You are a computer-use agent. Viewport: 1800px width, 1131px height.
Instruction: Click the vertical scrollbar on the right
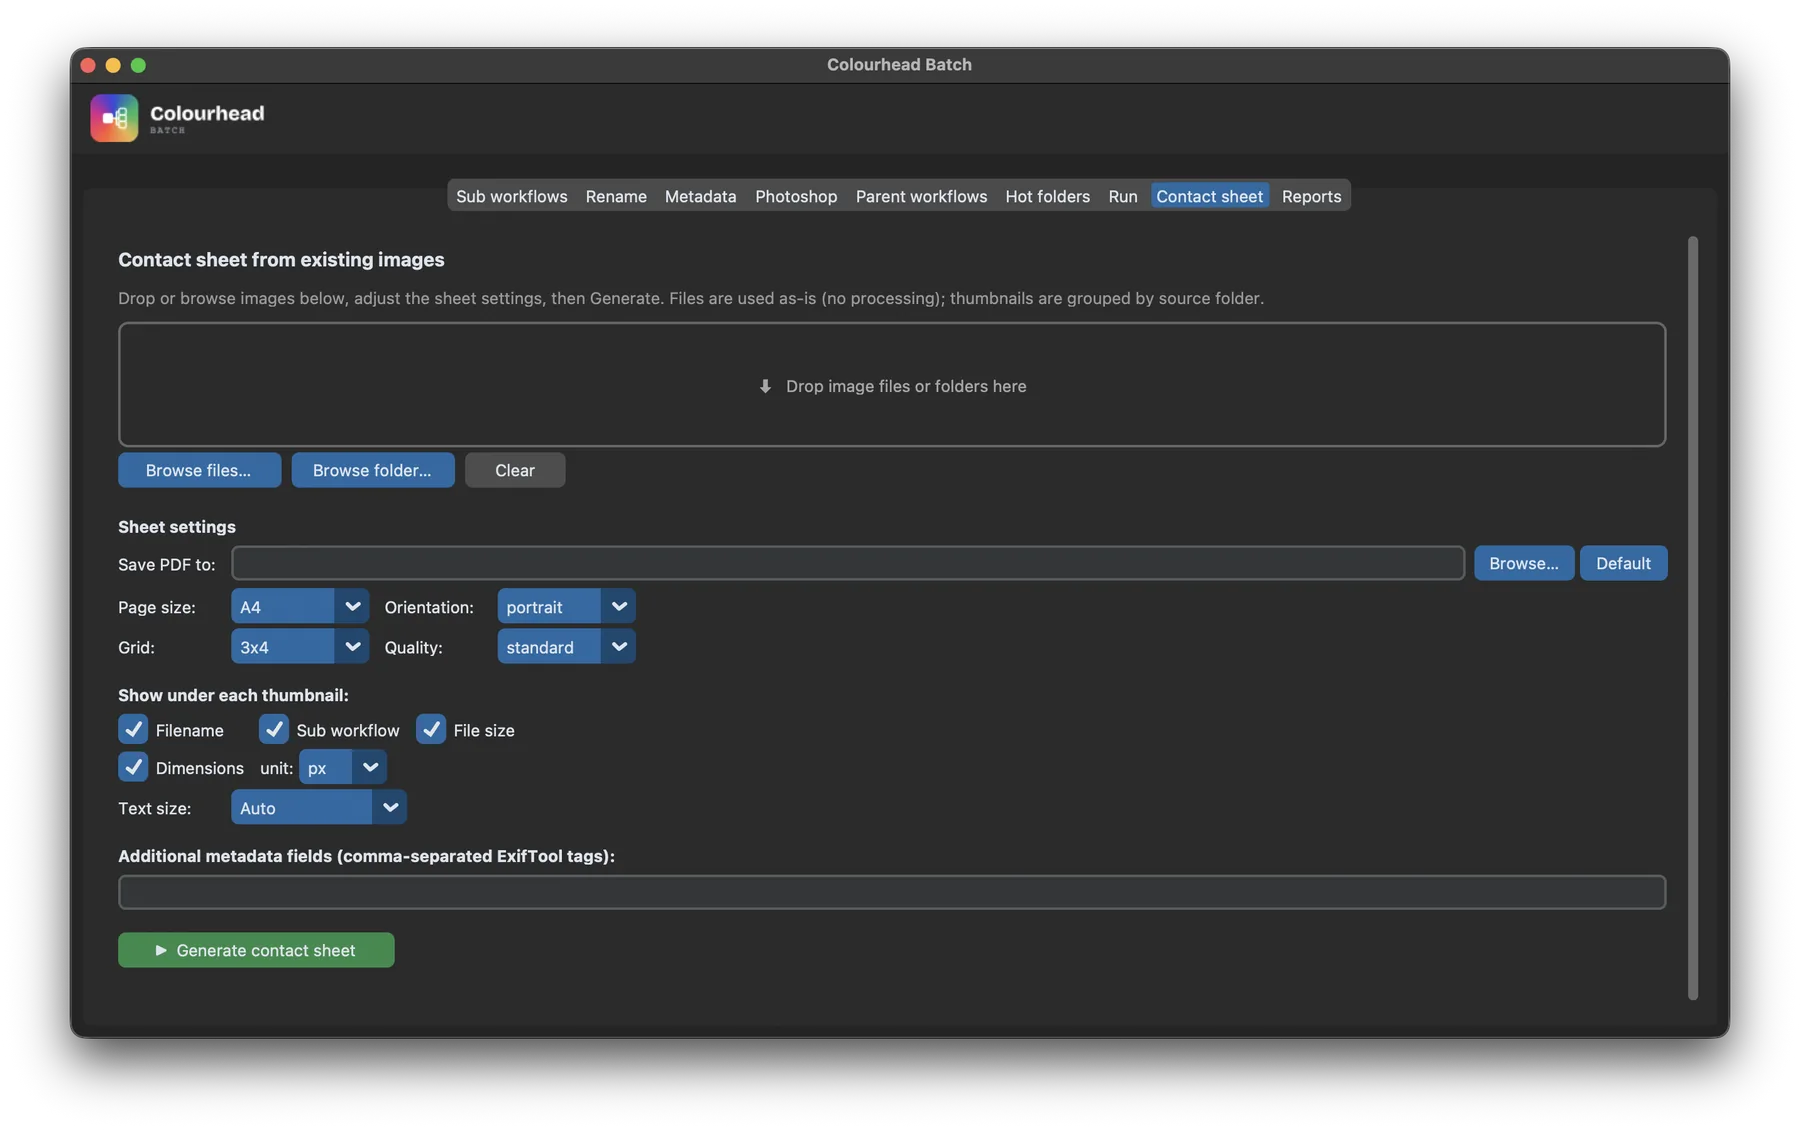click(x=1693, y=618)
